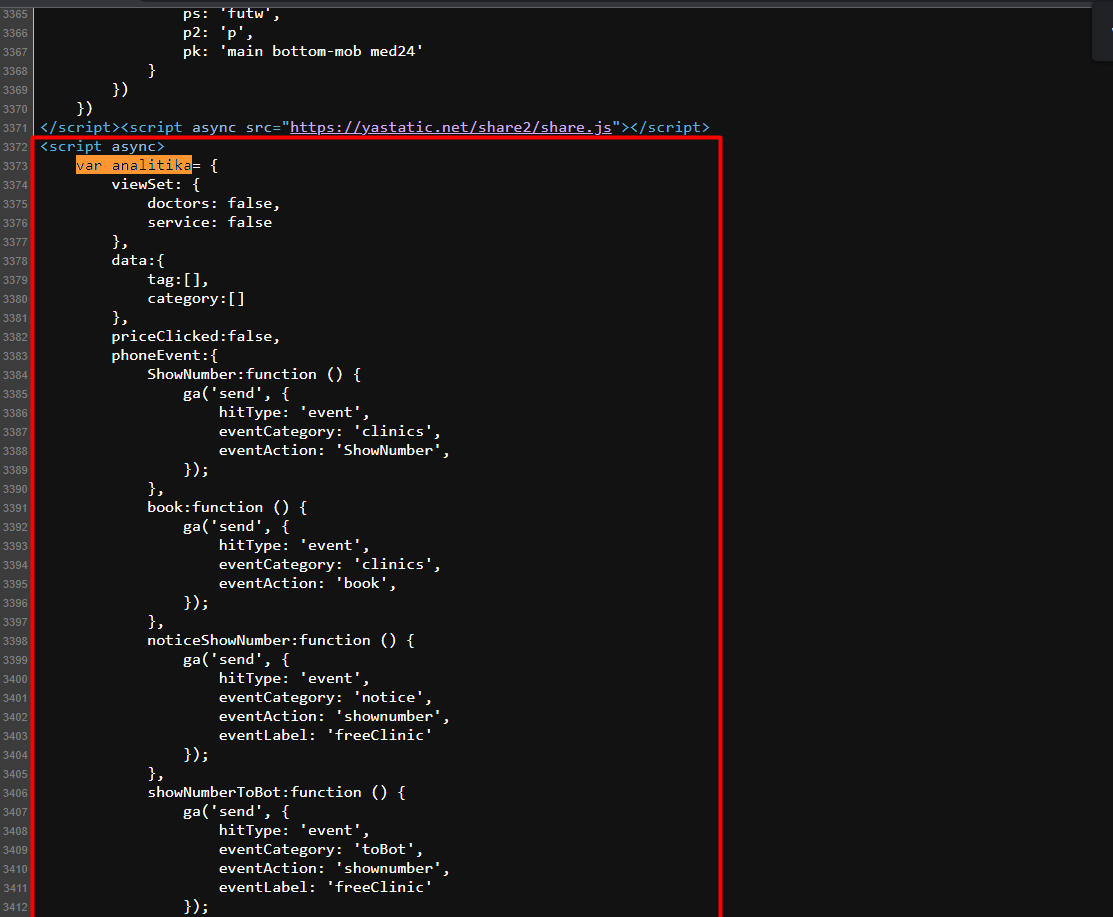
Task: Click line number 3391 in the gutter
Action: pos(15,508)
